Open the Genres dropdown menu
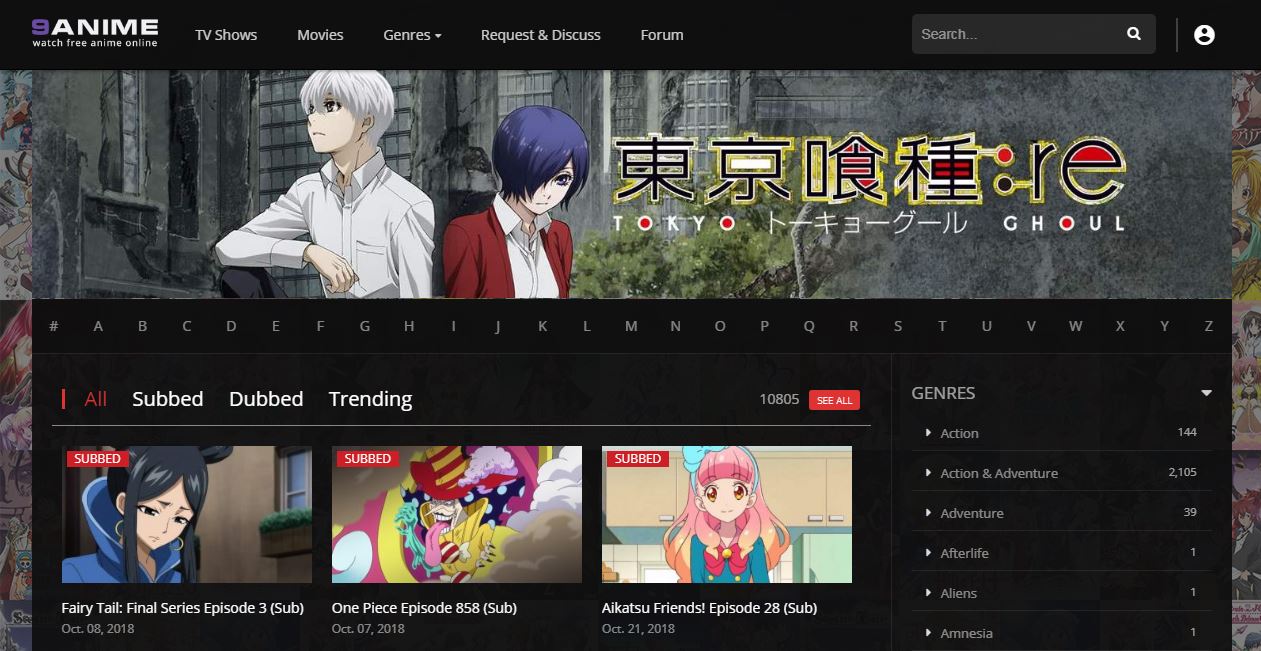 tap(412, 35)
